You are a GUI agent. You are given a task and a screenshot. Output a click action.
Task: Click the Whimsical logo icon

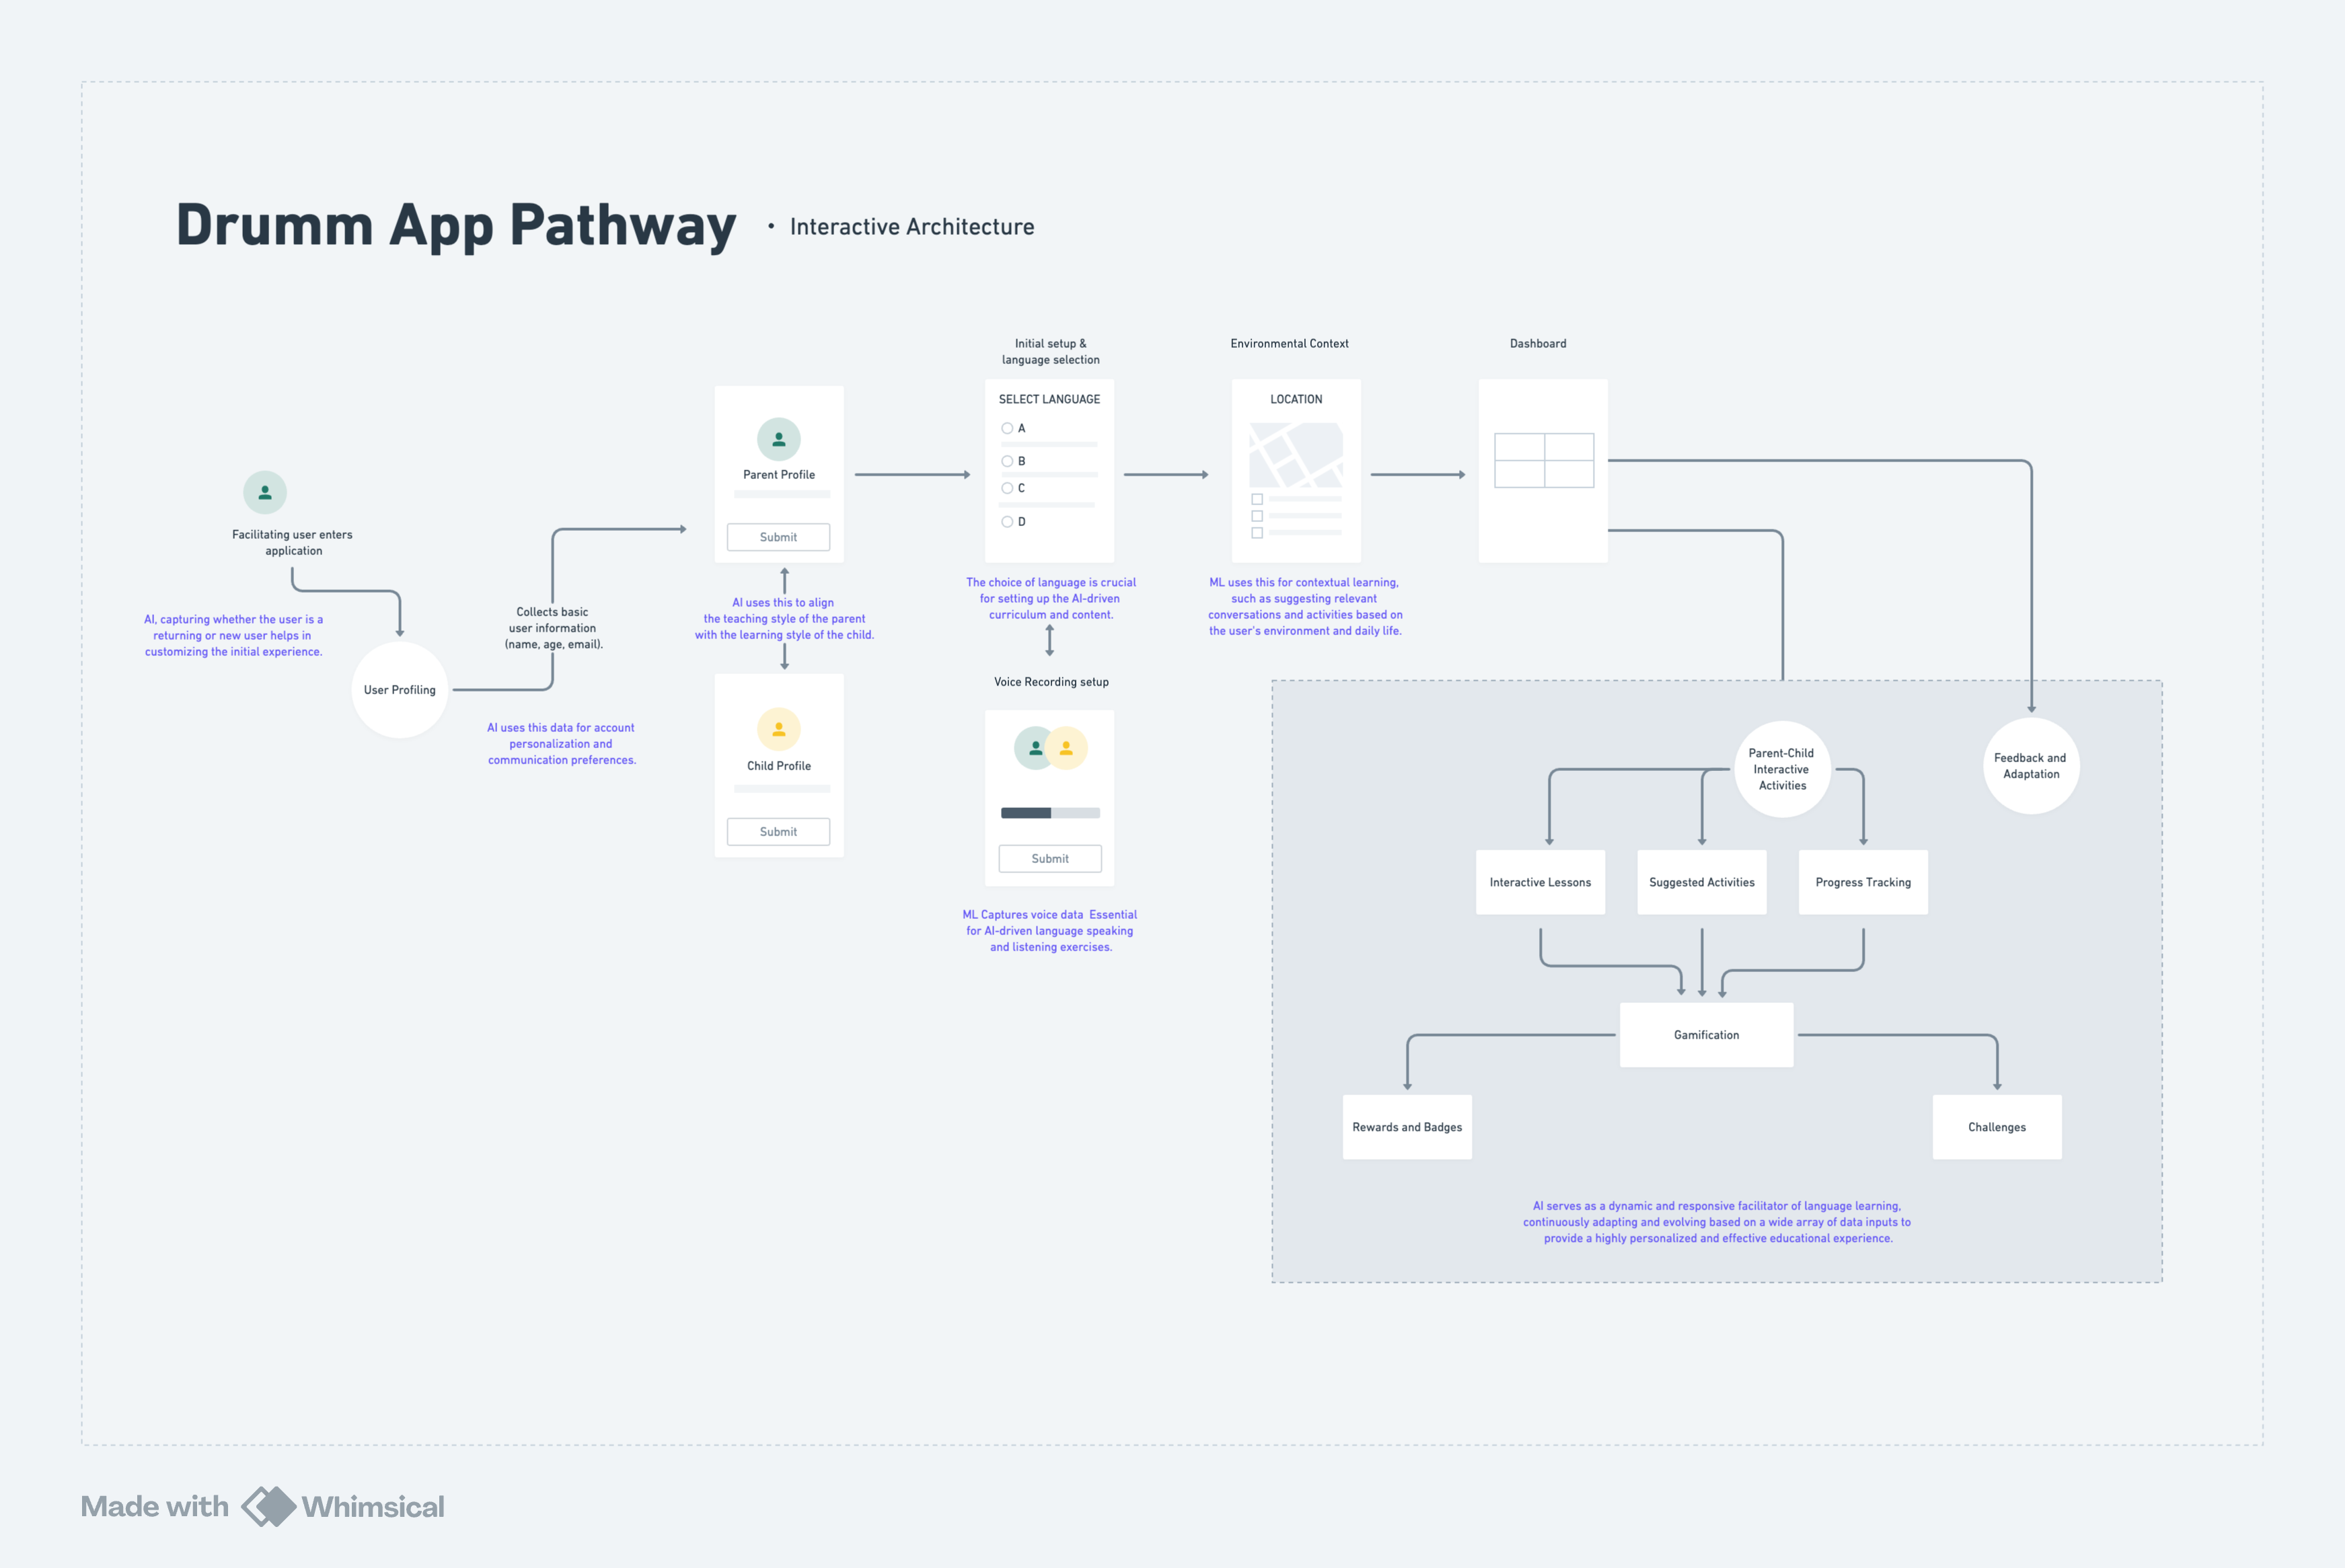pos(269,1506)
